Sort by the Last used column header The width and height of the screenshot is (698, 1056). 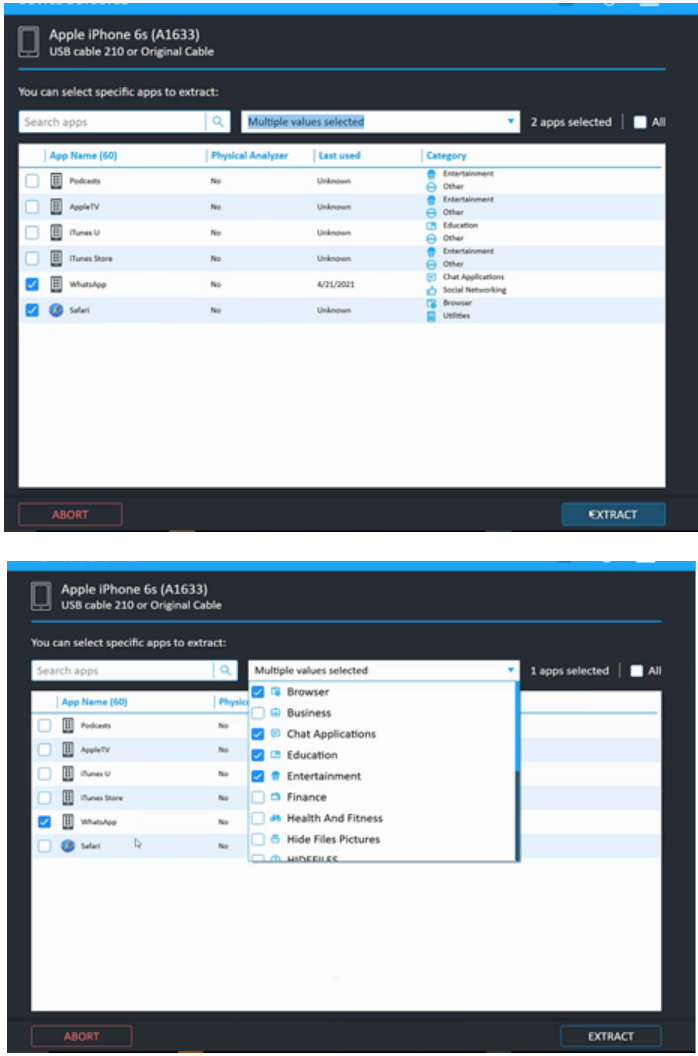pos(339,156)
